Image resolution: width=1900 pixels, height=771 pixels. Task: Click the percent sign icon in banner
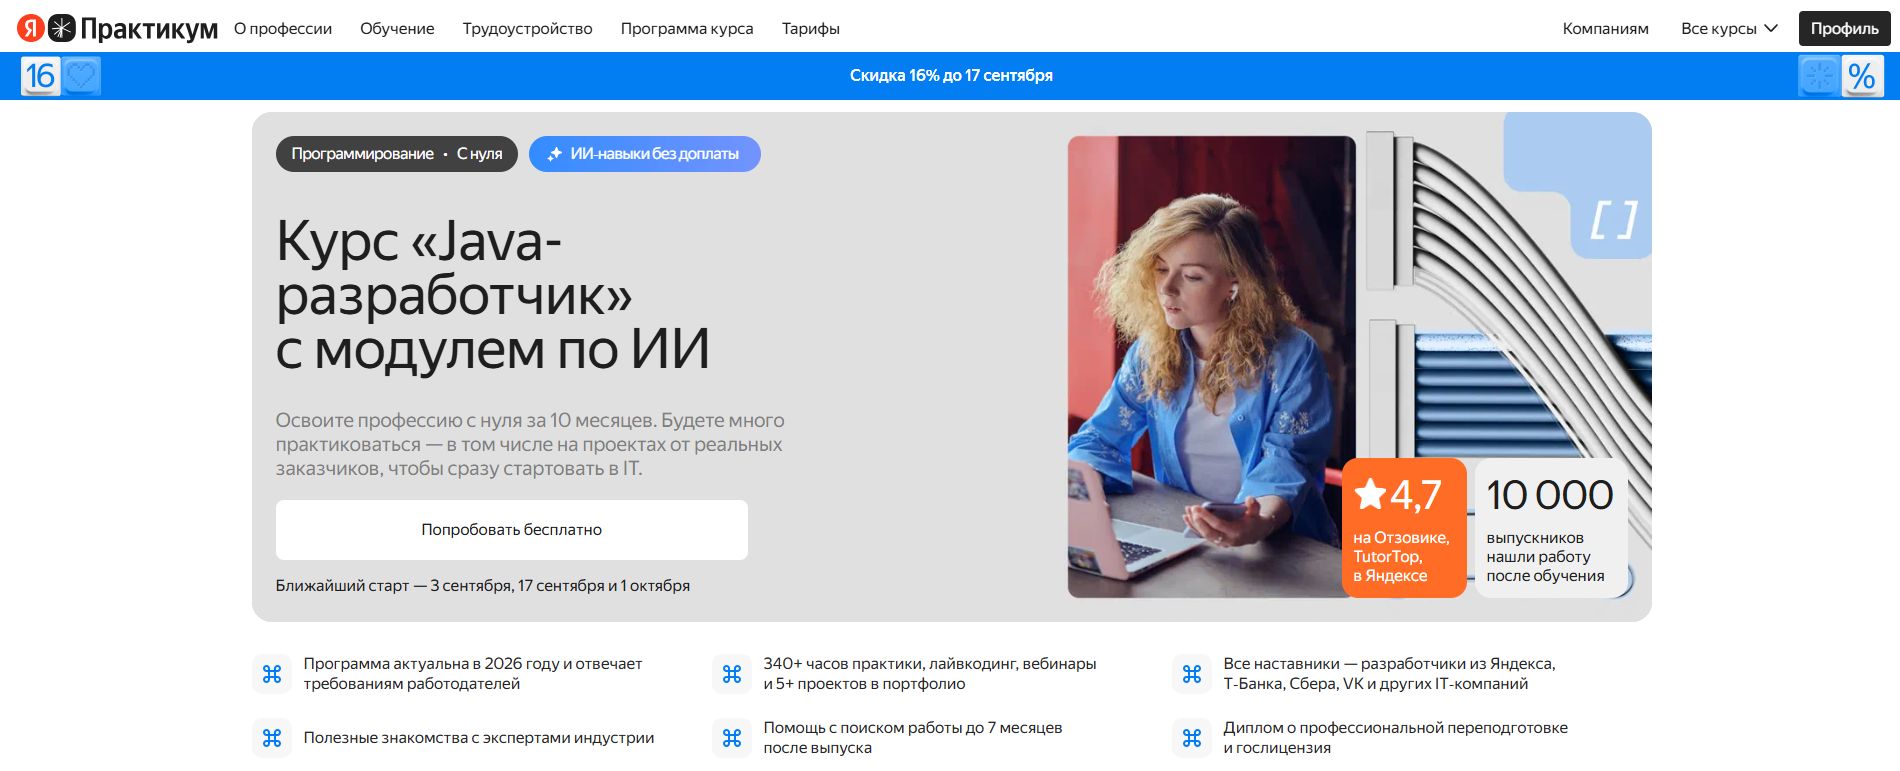coord(1861,76)
